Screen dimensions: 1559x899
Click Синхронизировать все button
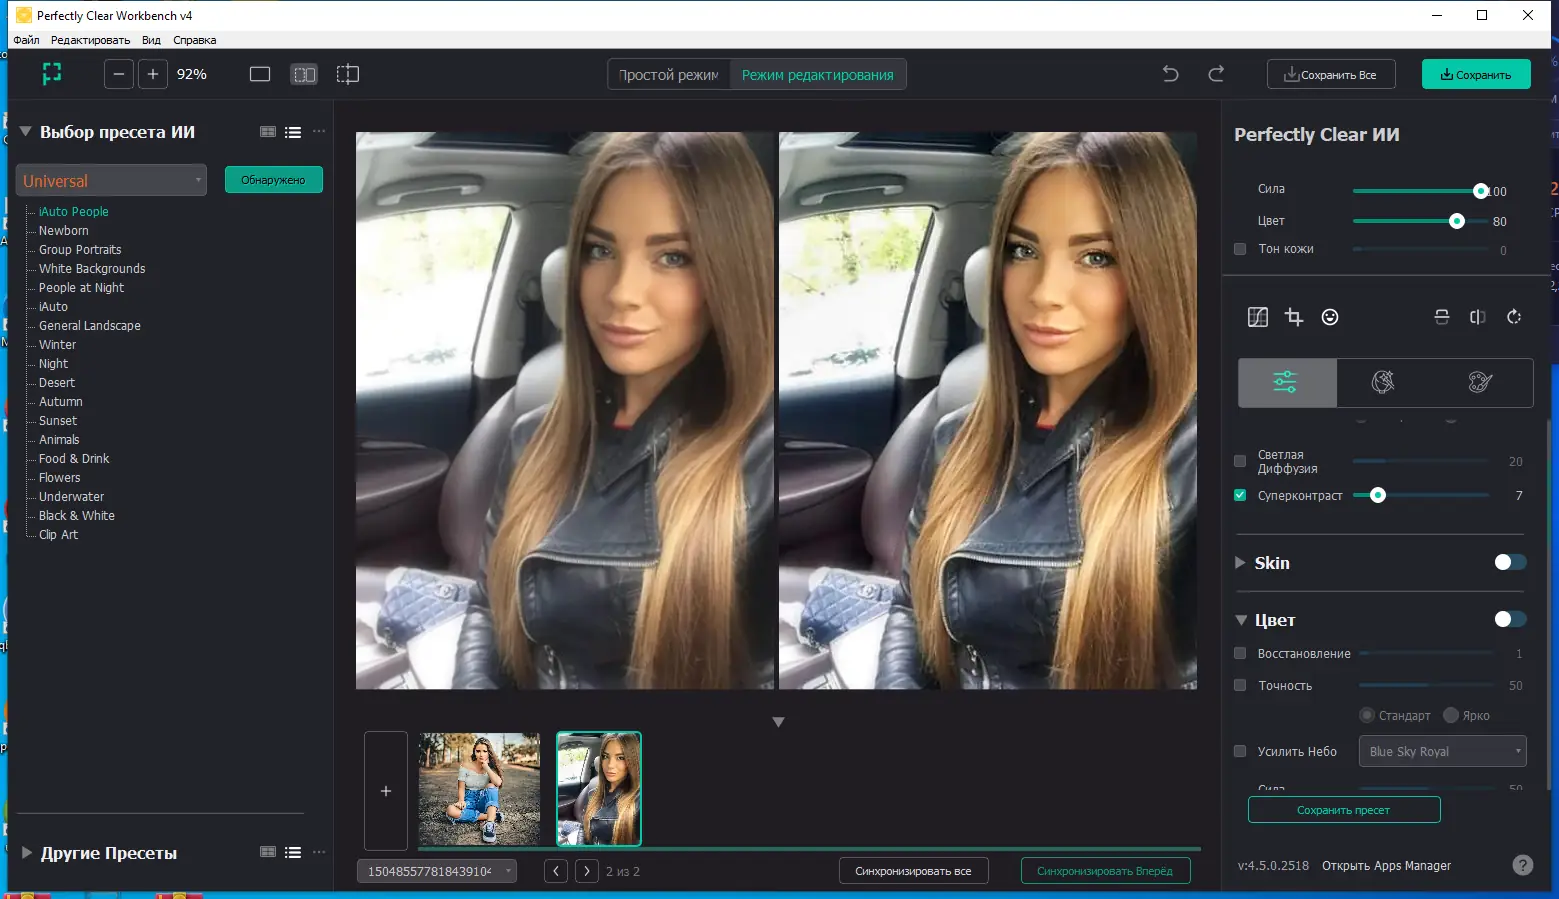click(913, 871)
